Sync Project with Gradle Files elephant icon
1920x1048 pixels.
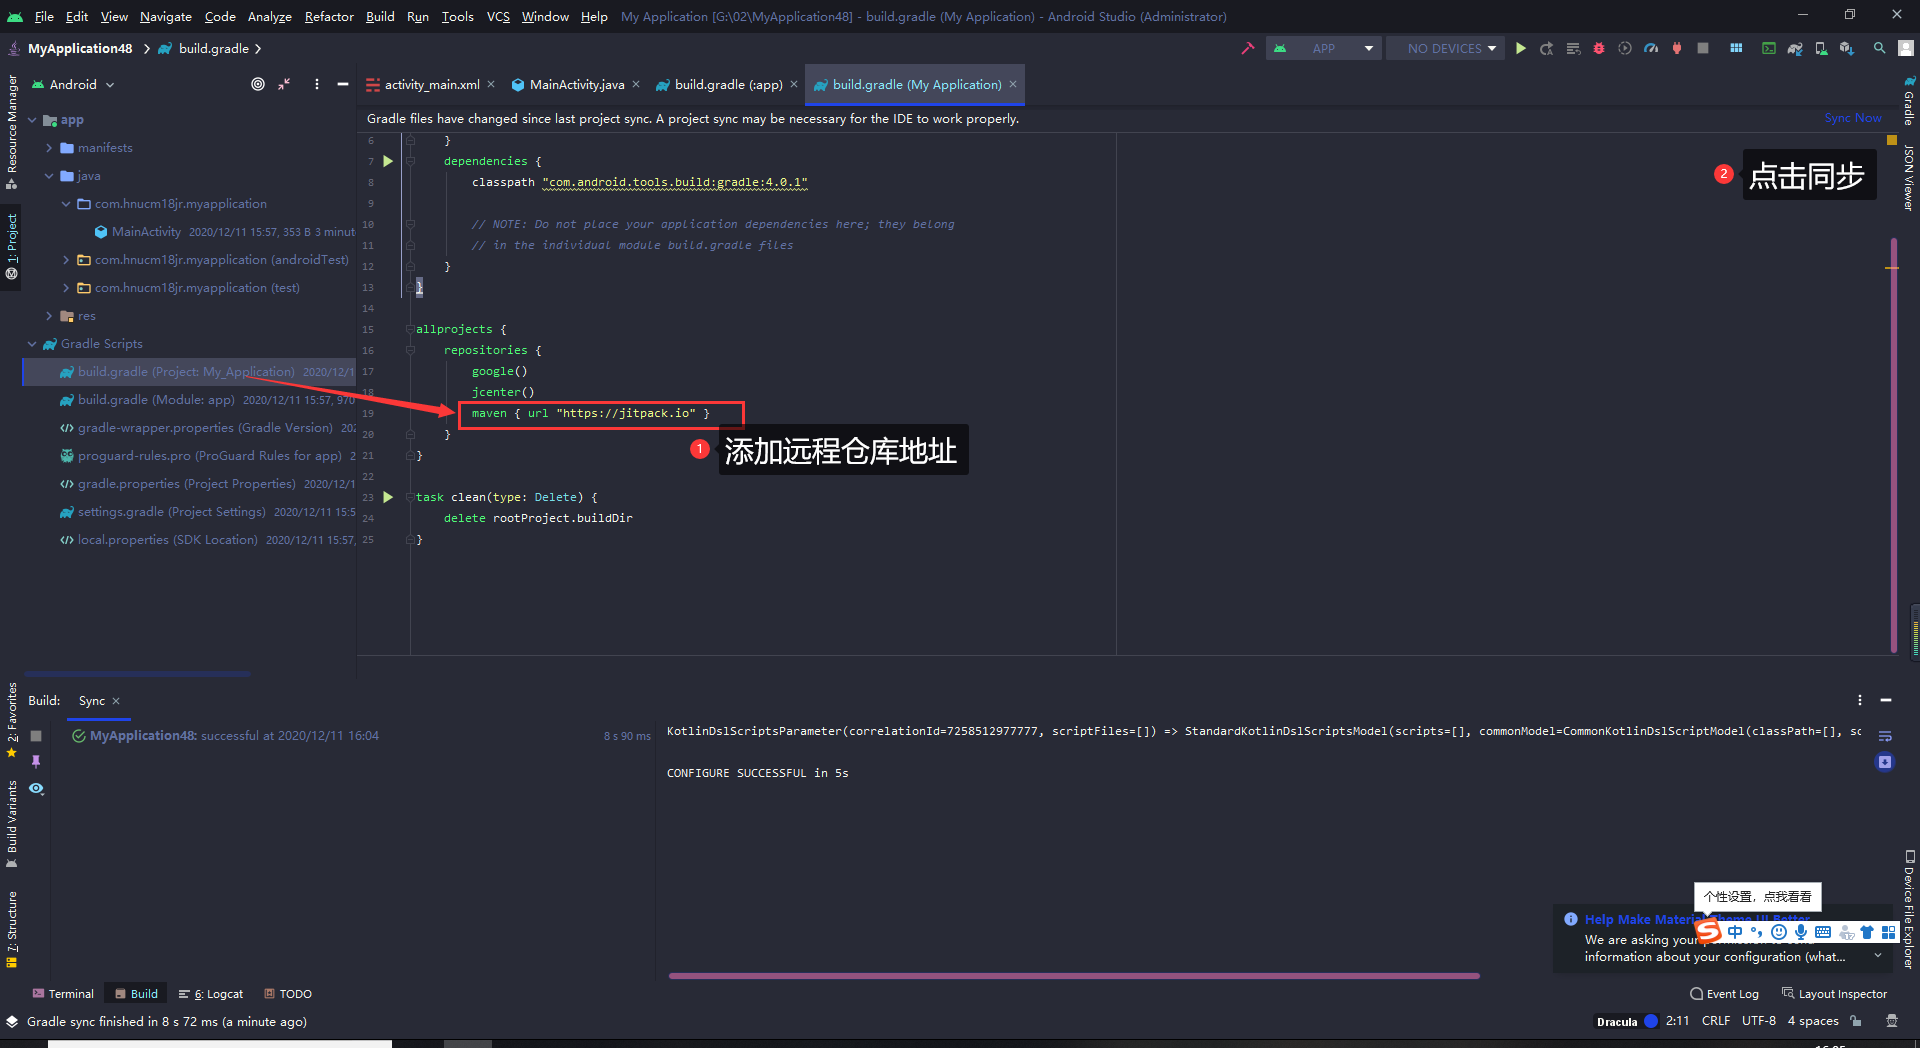[1795, 48]
